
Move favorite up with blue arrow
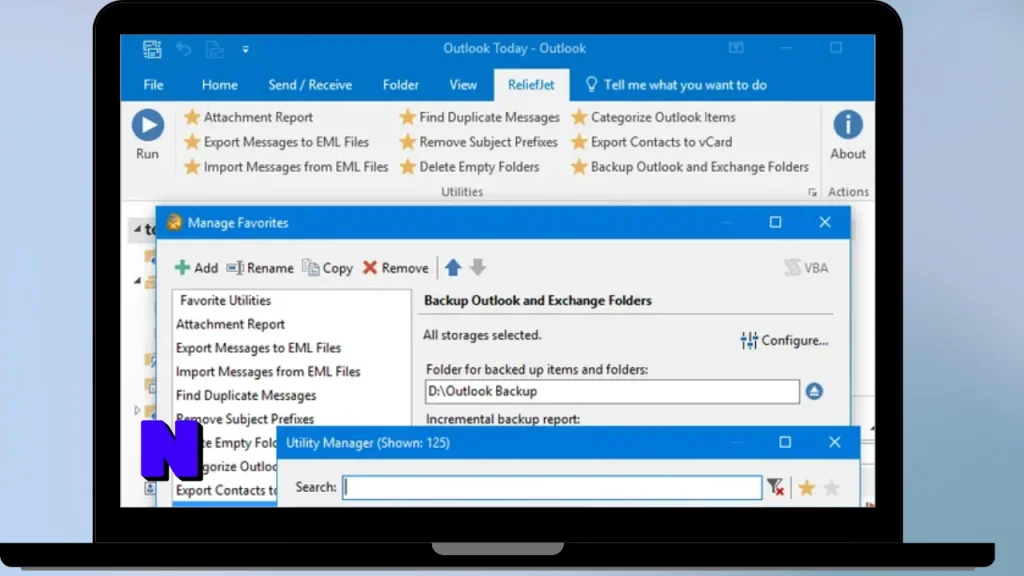click(x=453, y=267)
